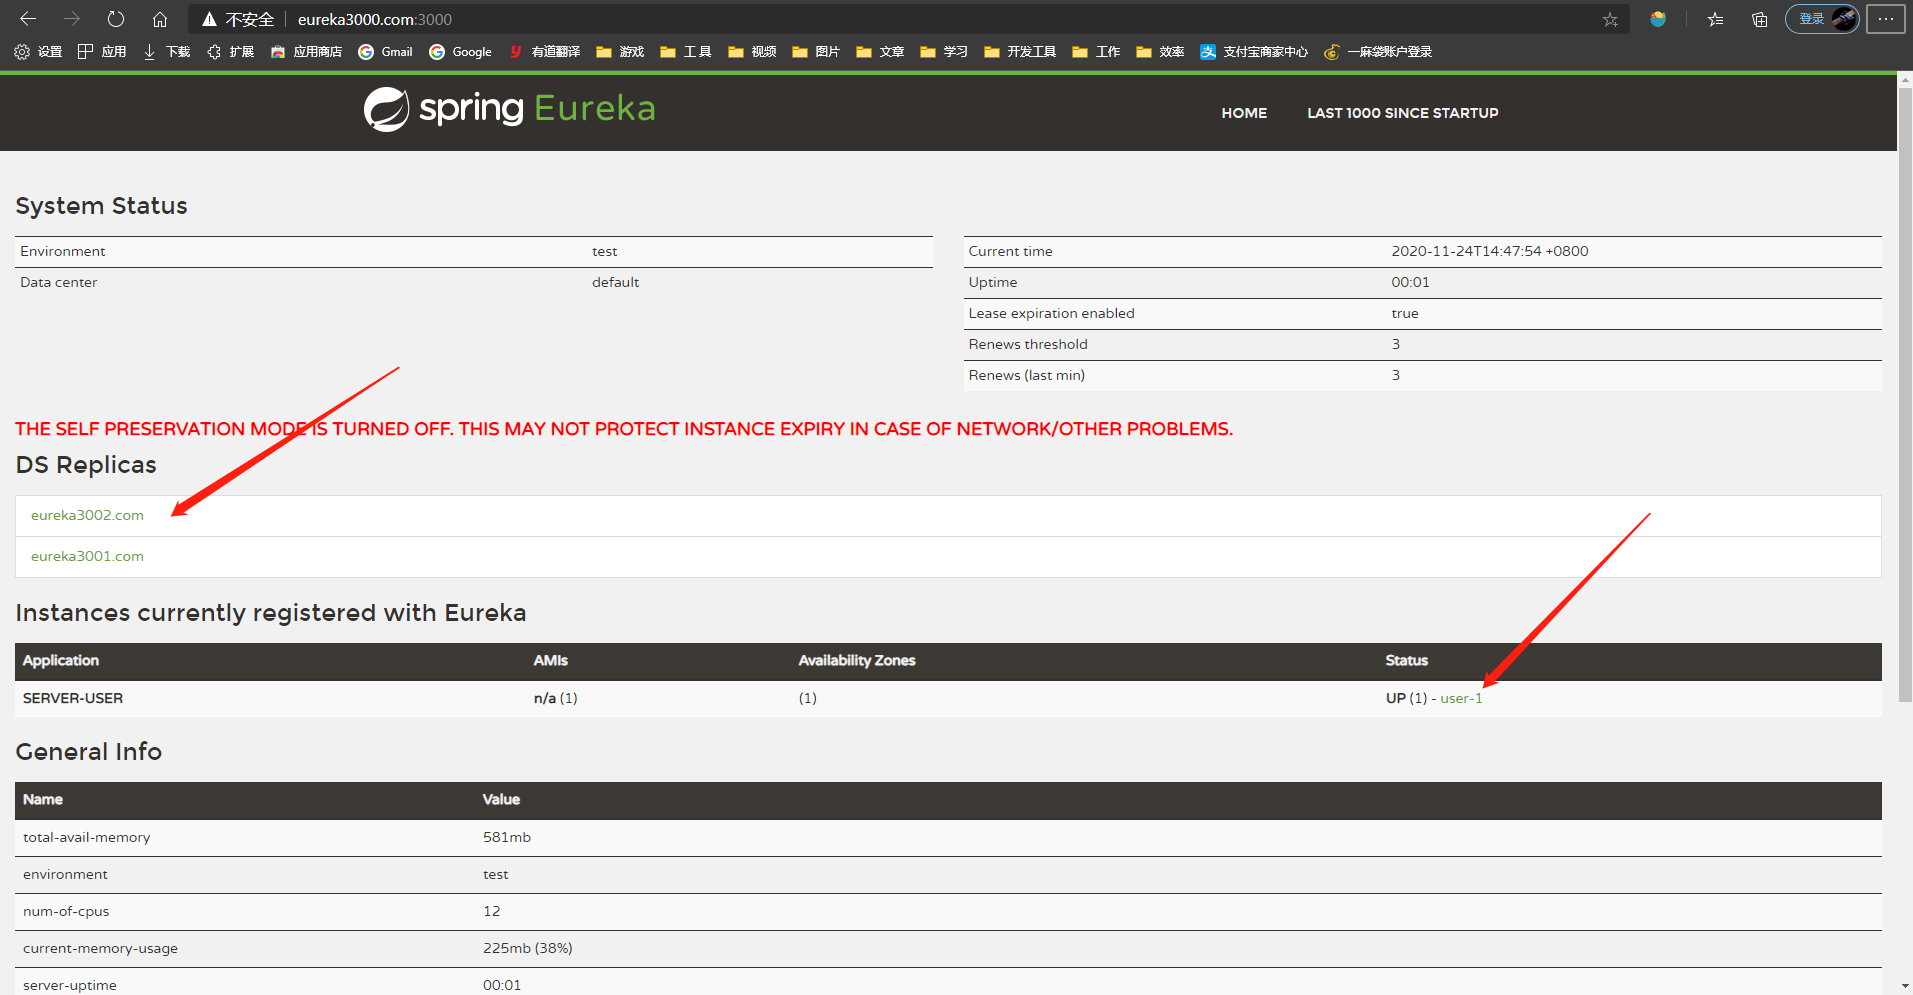
Task: Click the browser forward arrow
Action: click(72, 19)
